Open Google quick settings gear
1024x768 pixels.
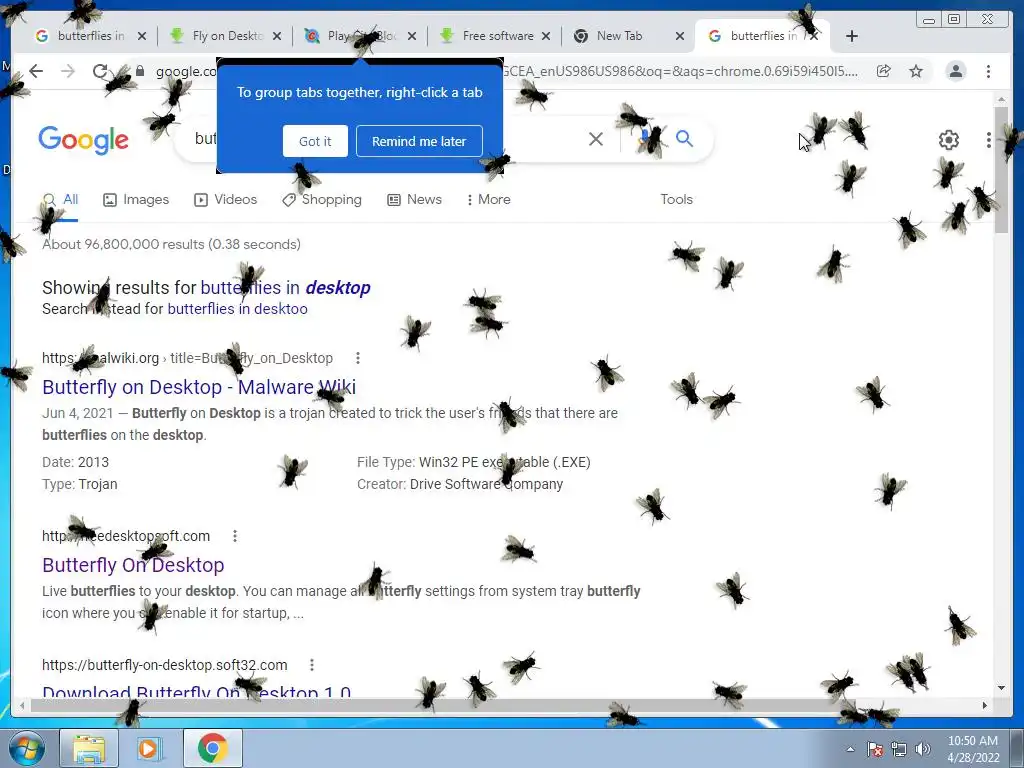pyautogui.click(x=949, y=140)
